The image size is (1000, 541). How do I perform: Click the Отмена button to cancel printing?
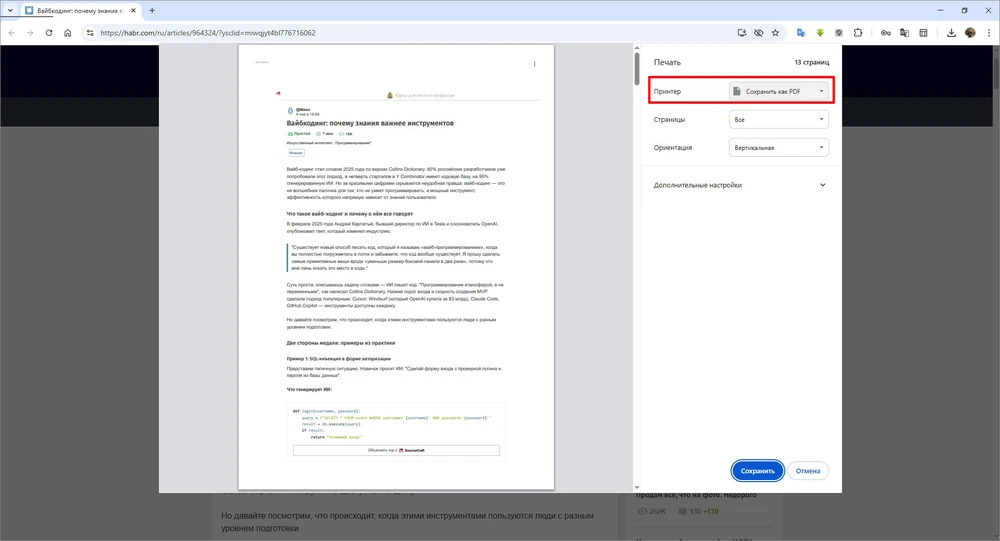click(808, 470)
